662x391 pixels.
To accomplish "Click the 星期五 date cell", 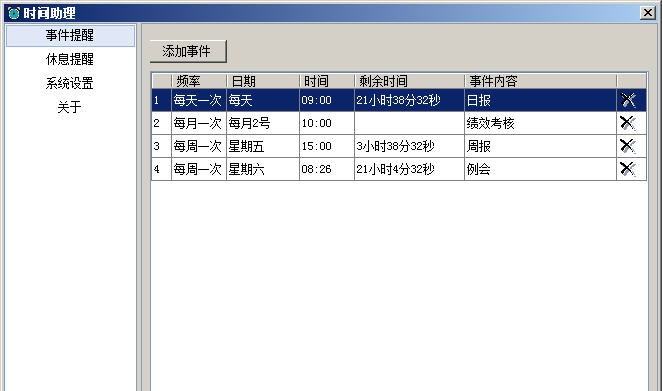I will tap(263, 146).
